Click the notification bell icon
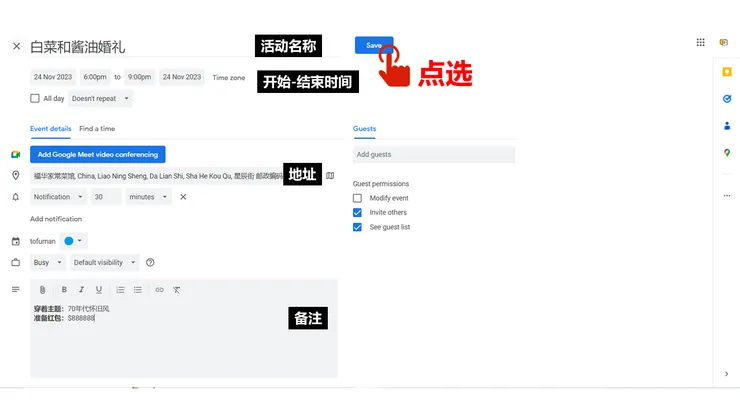This screenshot has width=740, height=416. [16, 197]
